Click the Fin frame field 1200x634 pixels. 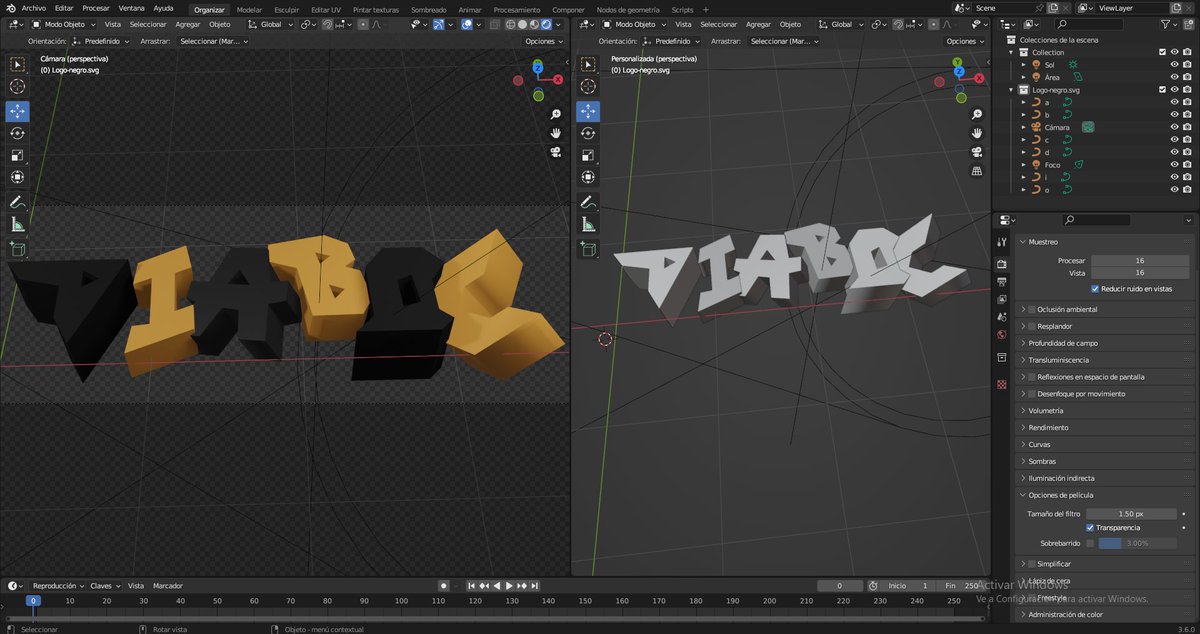point(959,585)
